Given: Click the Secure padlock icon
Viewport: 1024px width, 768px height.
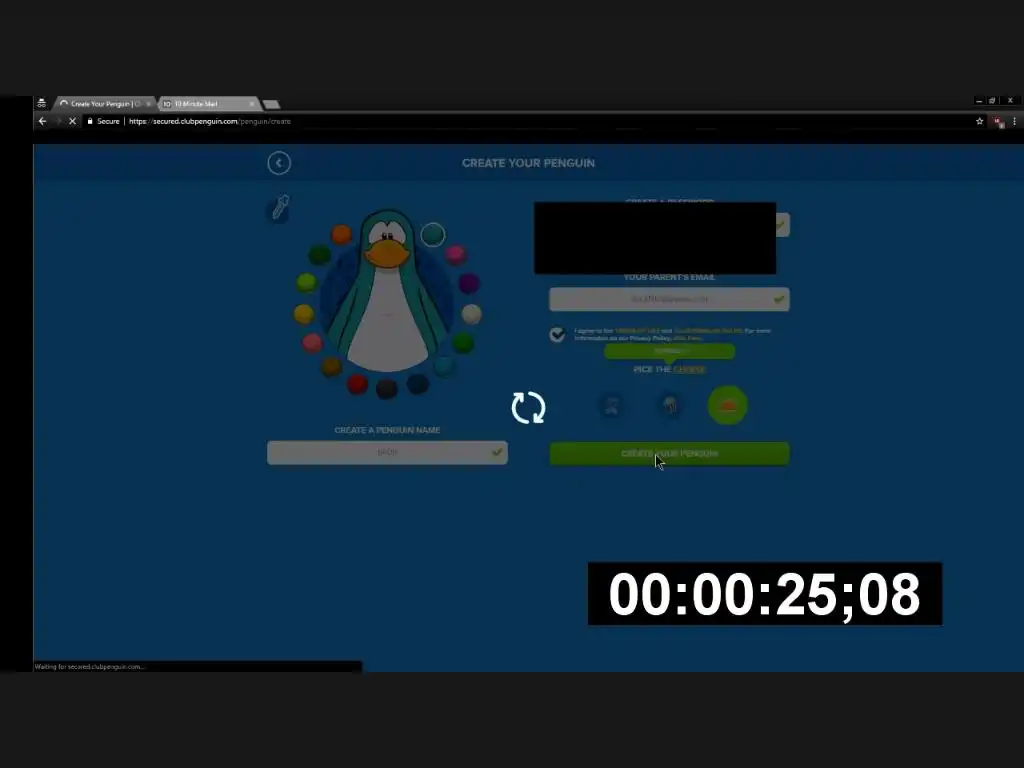Looking at the screenshot, I should [x=90, y=121].
